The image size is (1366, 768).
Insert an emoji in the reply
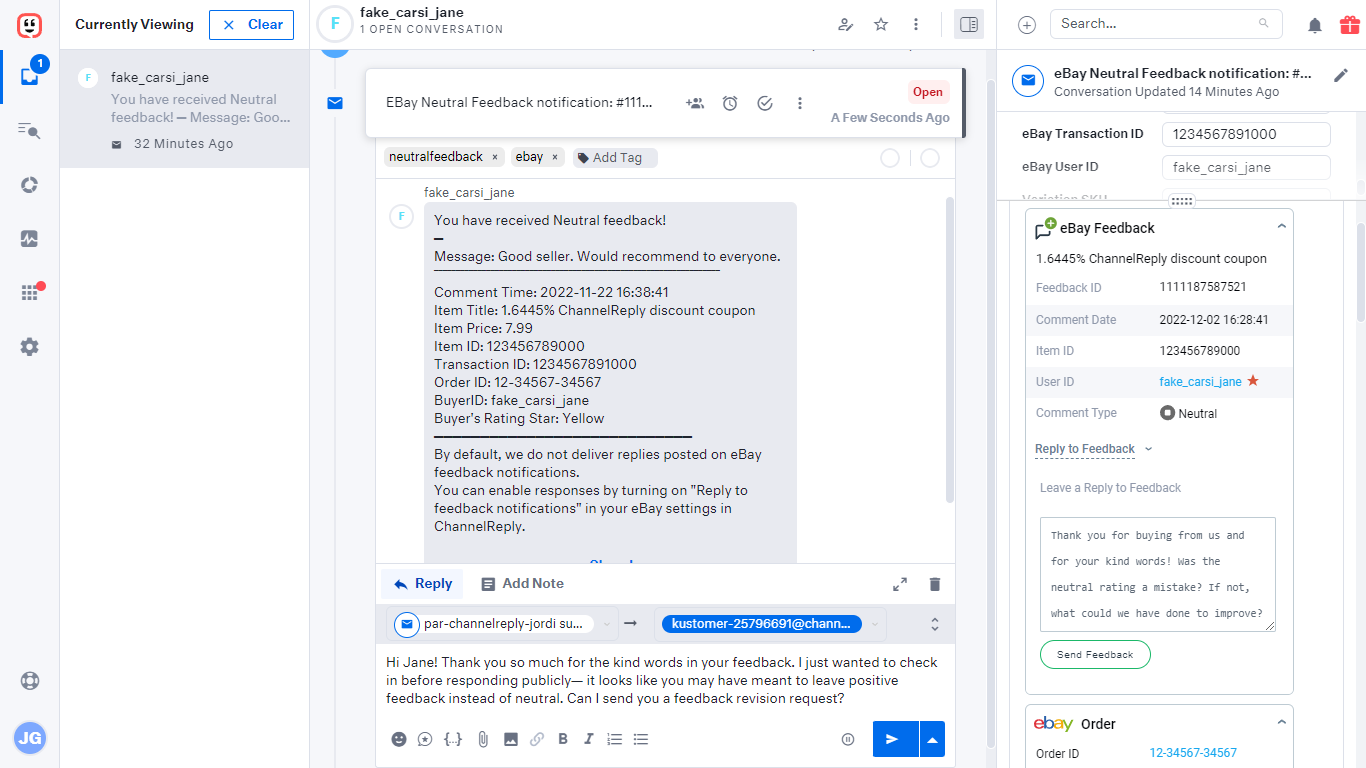click(x=399, y=739)
